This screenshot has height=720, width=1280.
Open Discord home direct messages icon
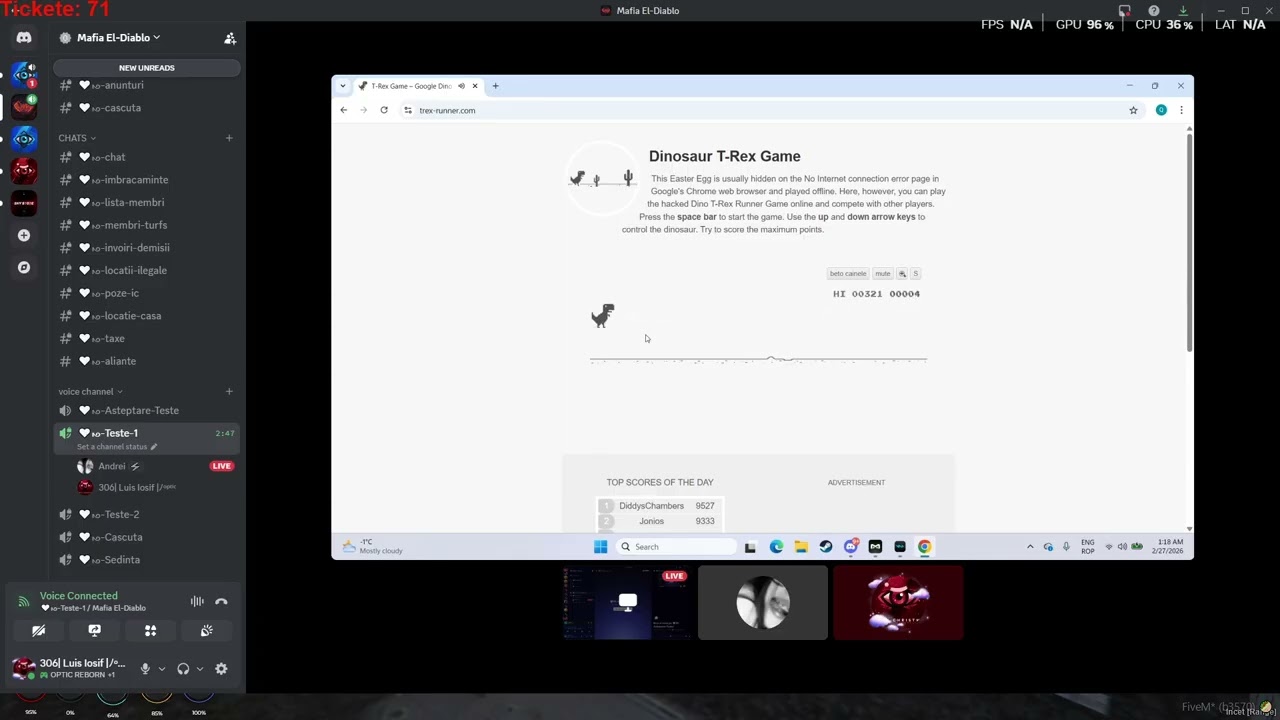pyautogui.click(x=24, y=38)
